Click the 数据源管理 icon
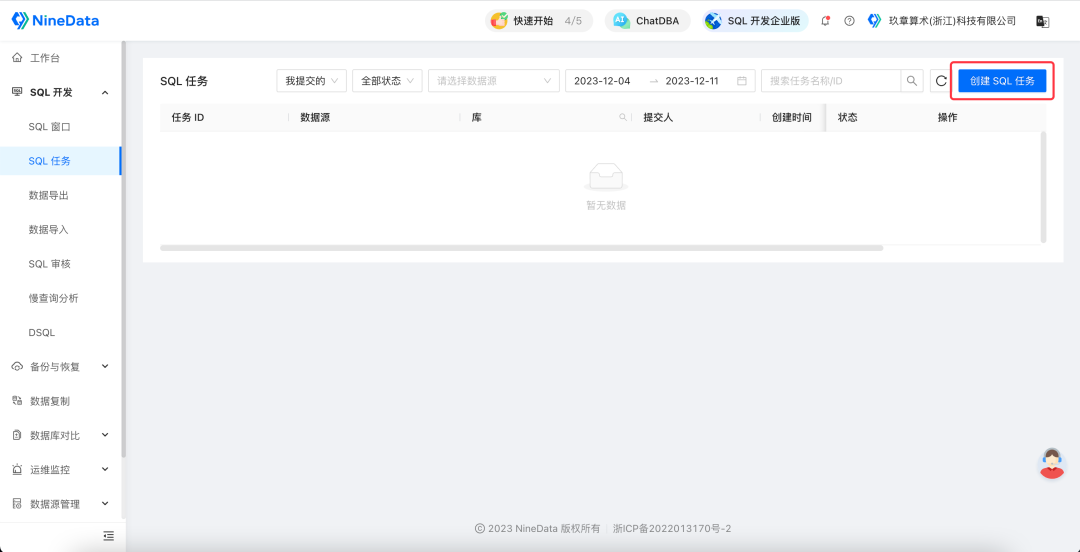The width and height of the screenshot is (1080, 552). pos(17,504)
